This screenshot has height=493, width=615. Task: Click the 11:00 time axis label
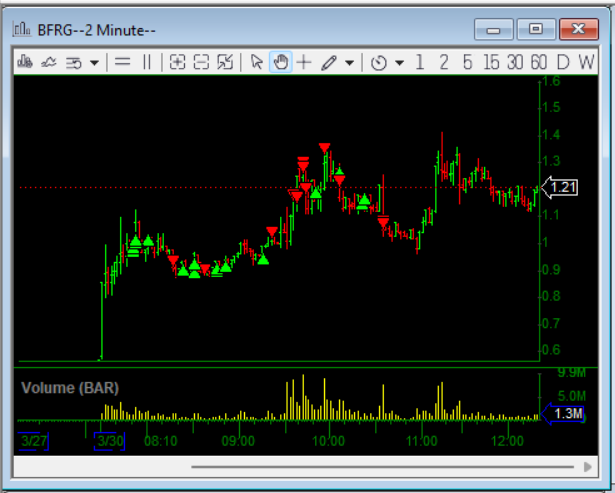click(x=422, y=441)
